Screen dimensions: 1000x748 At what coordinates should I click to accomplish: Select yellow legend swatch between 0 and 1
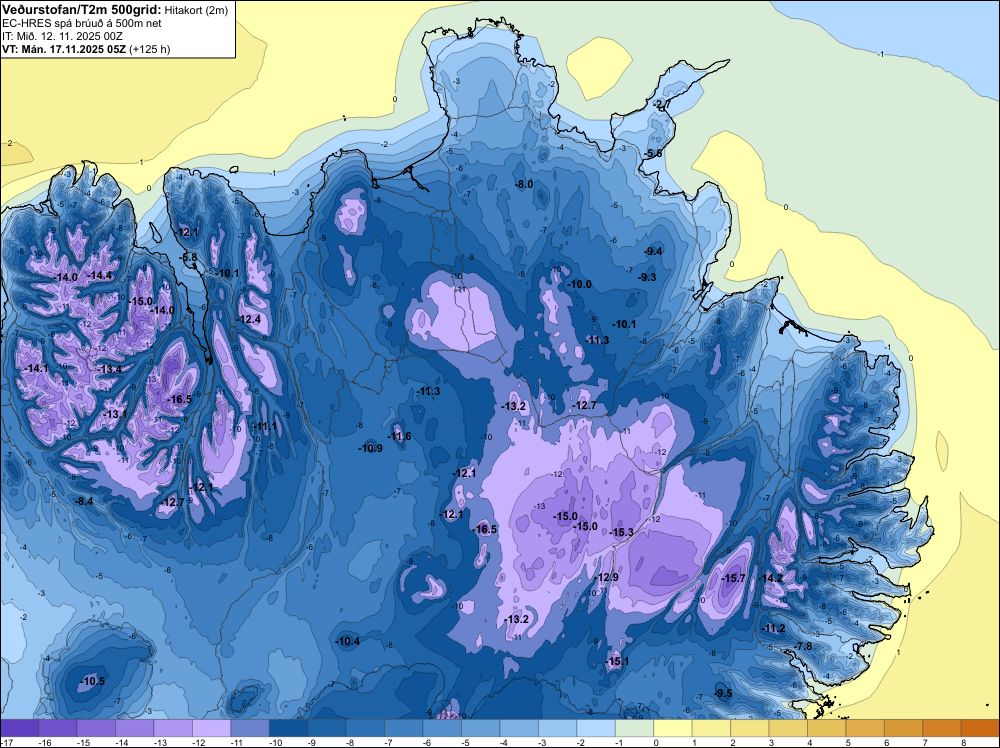[x=673, y=728]
